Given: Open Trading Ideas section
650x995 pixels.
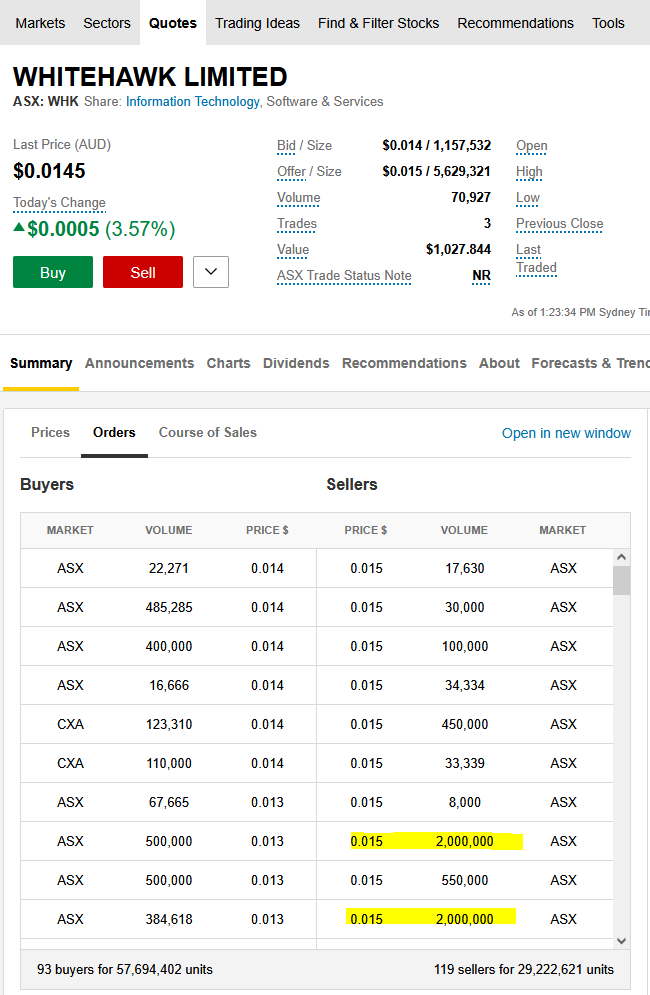Looking at the screenshot, I should 257,23.
